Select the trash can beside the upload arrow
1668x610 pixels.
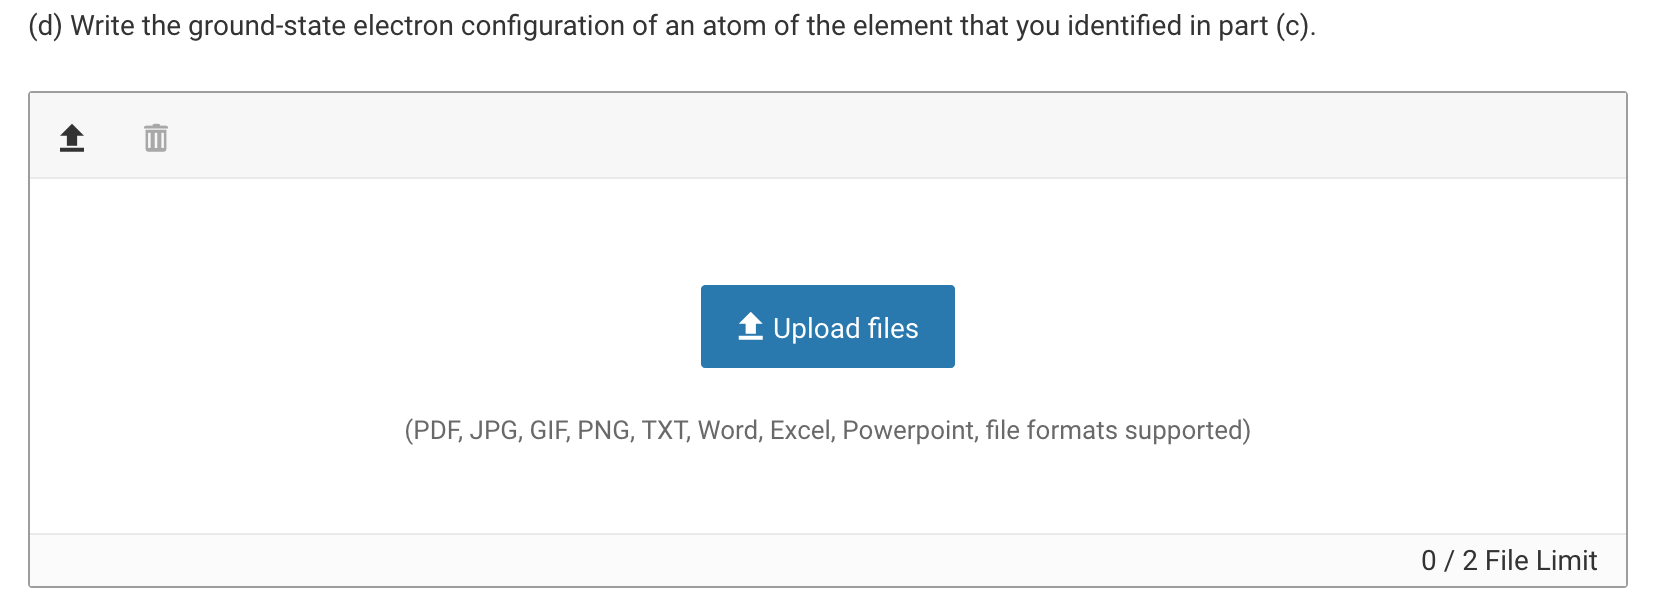click(x=155, y=137)
